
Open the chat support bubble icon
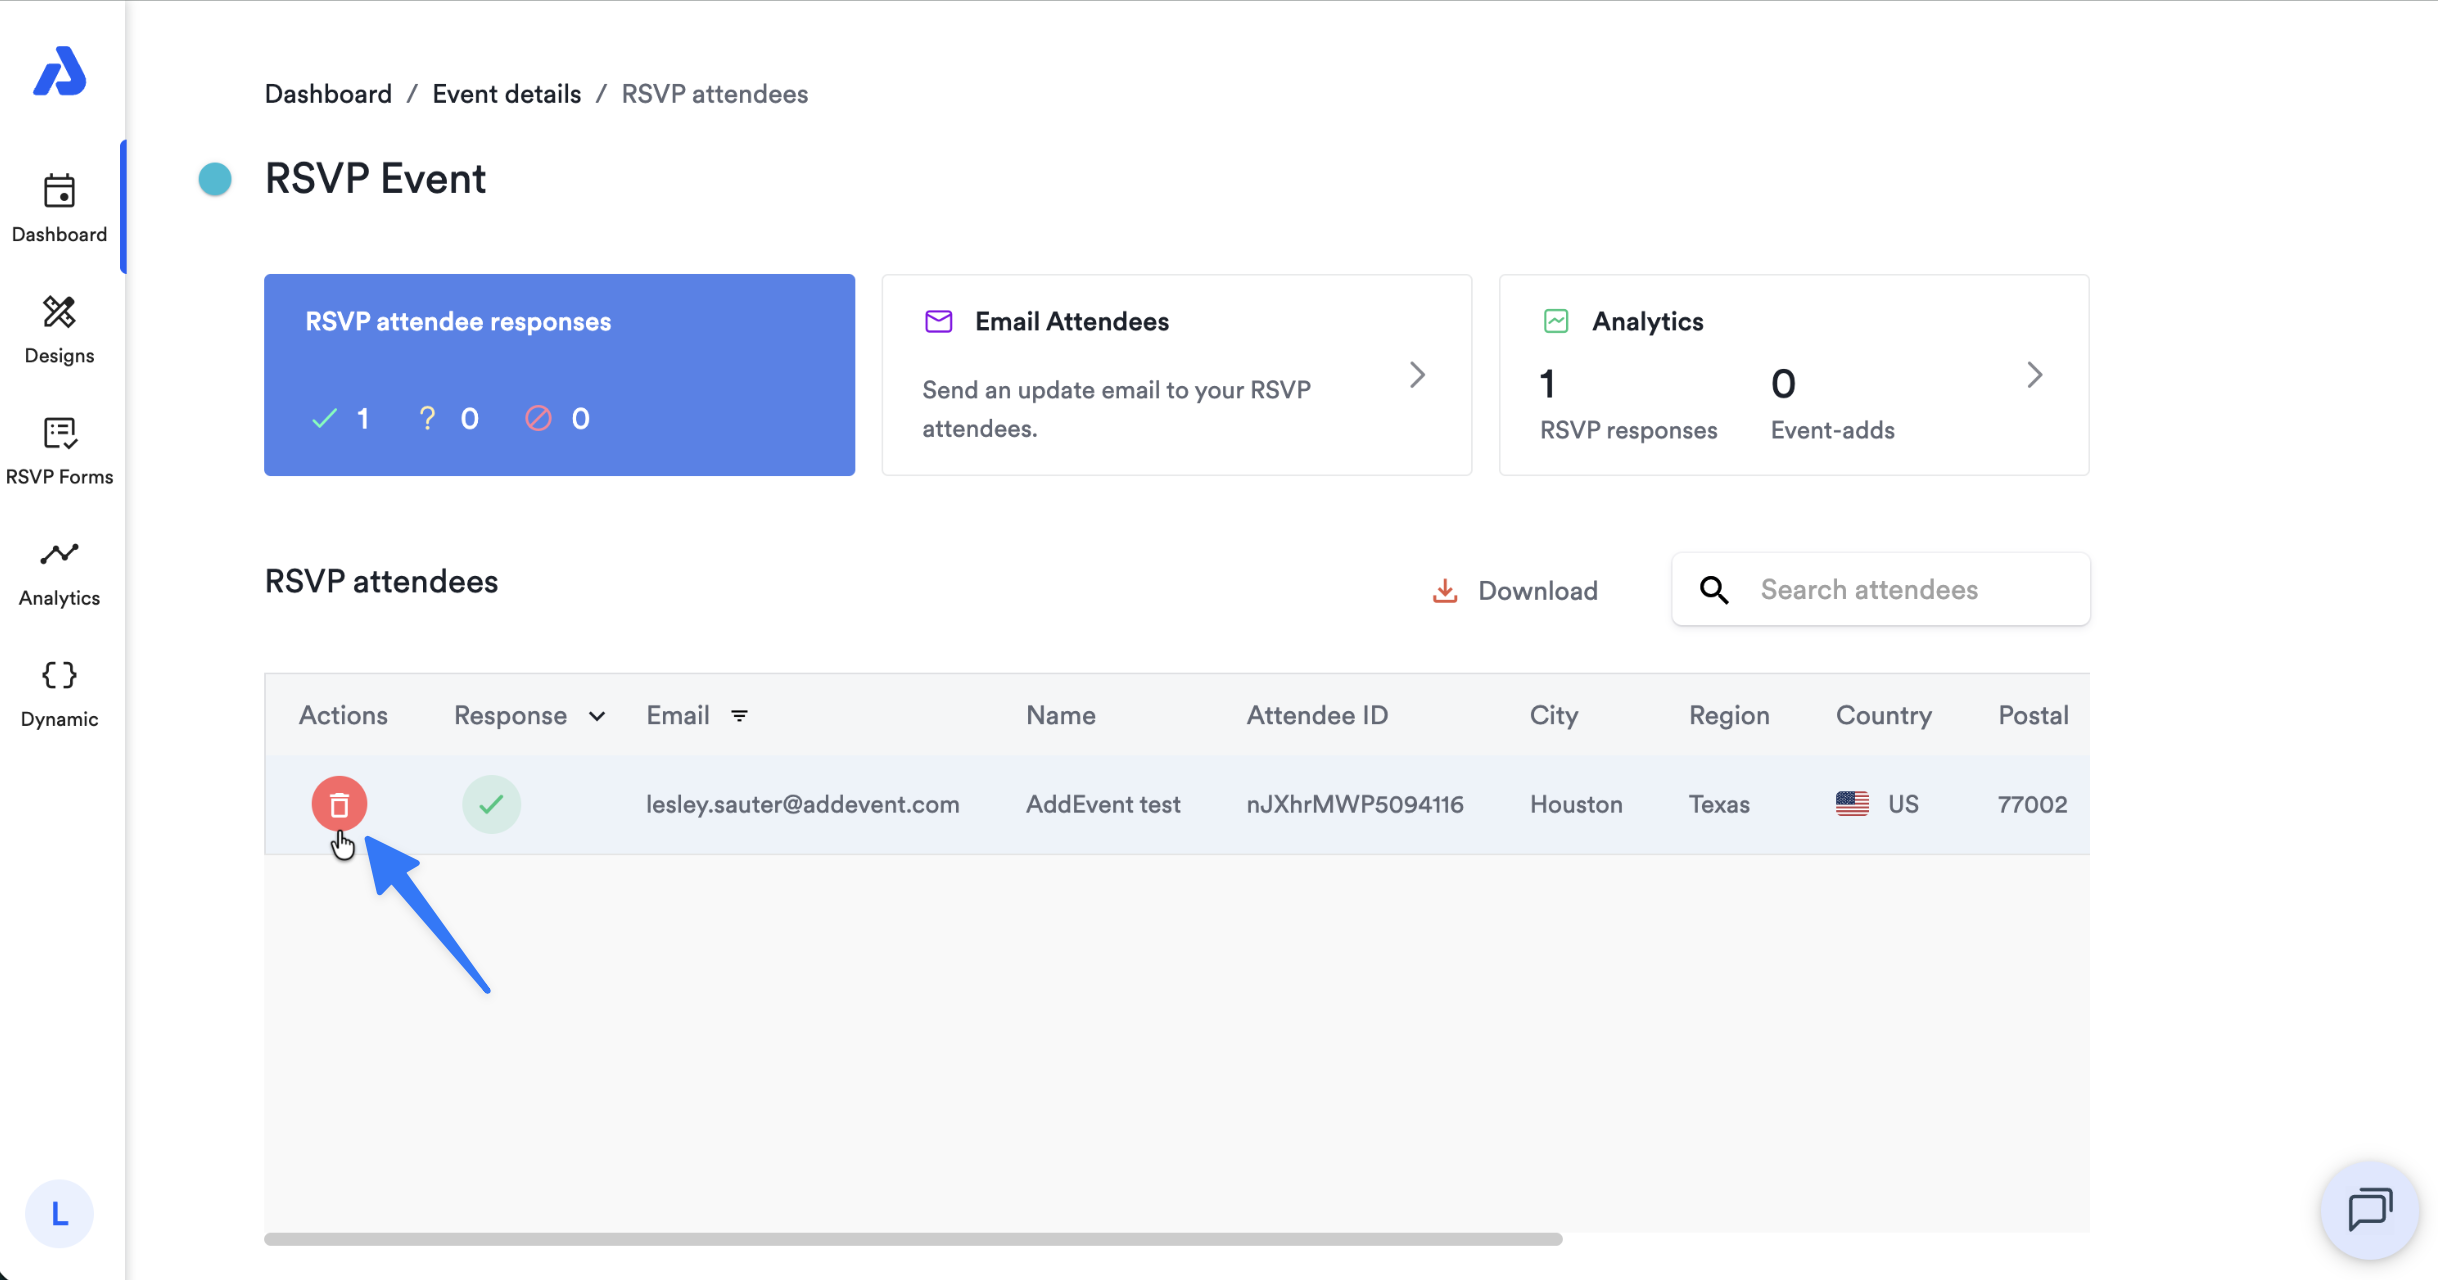2370,1210
